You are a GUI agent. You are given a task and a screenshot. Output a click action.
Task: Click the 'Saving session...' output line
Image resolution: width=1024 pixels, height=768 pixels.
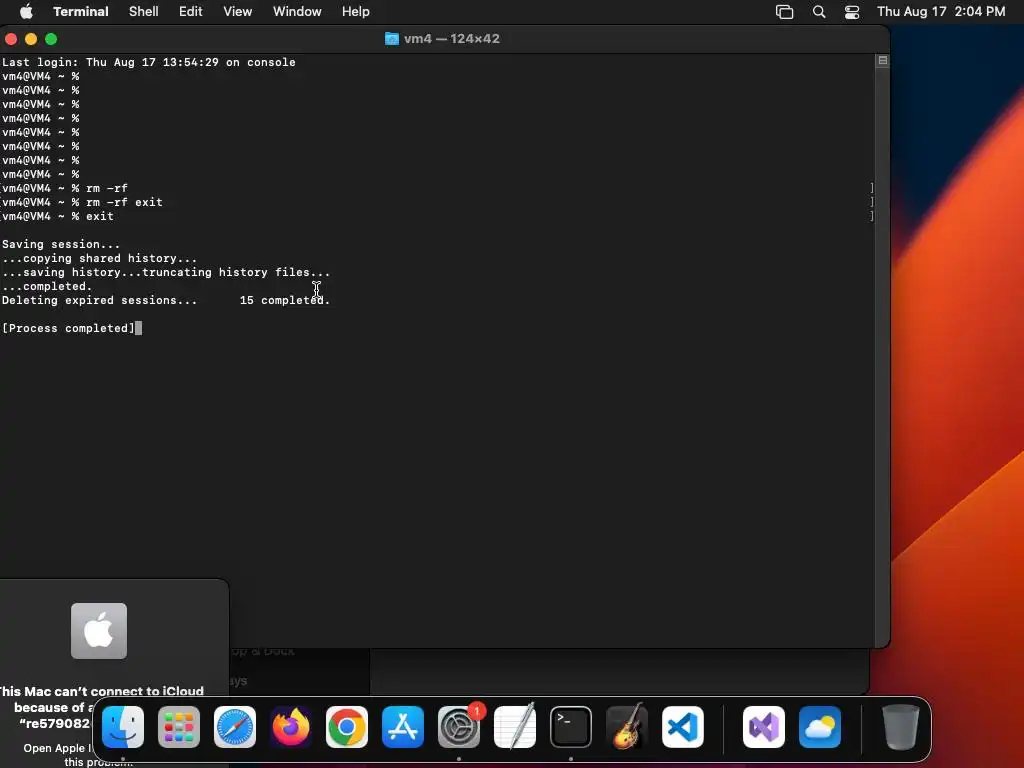(x=61, y=244)
